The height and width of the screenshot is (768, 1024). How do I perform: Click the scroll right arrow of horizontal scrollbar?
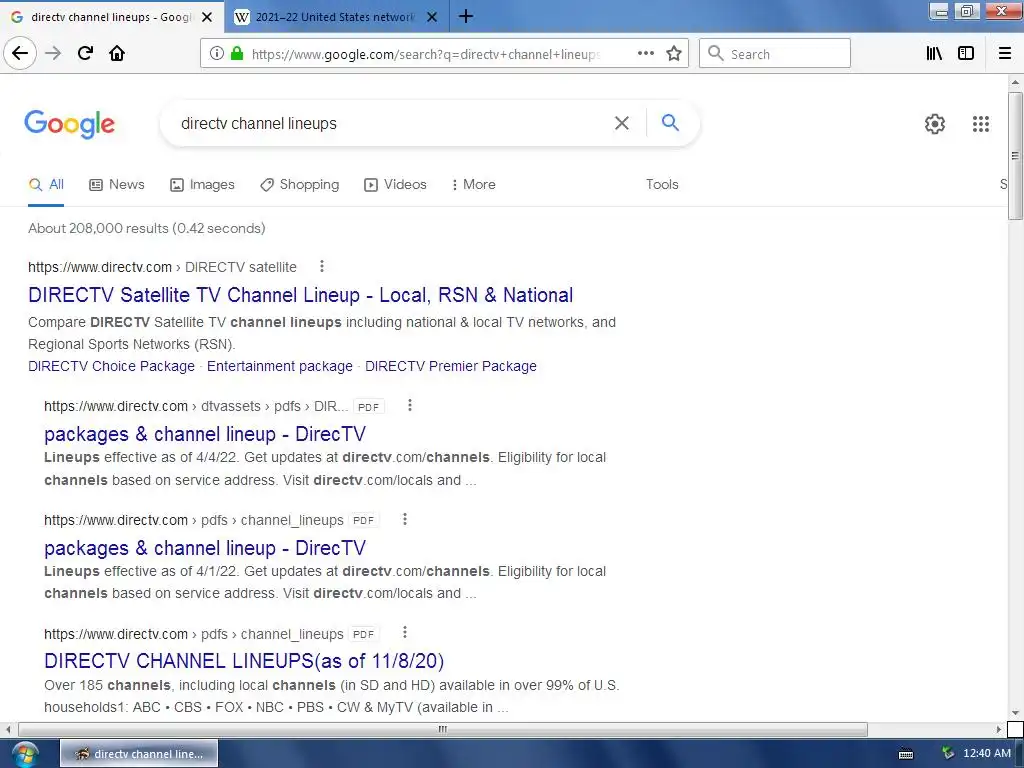point(999,729)
